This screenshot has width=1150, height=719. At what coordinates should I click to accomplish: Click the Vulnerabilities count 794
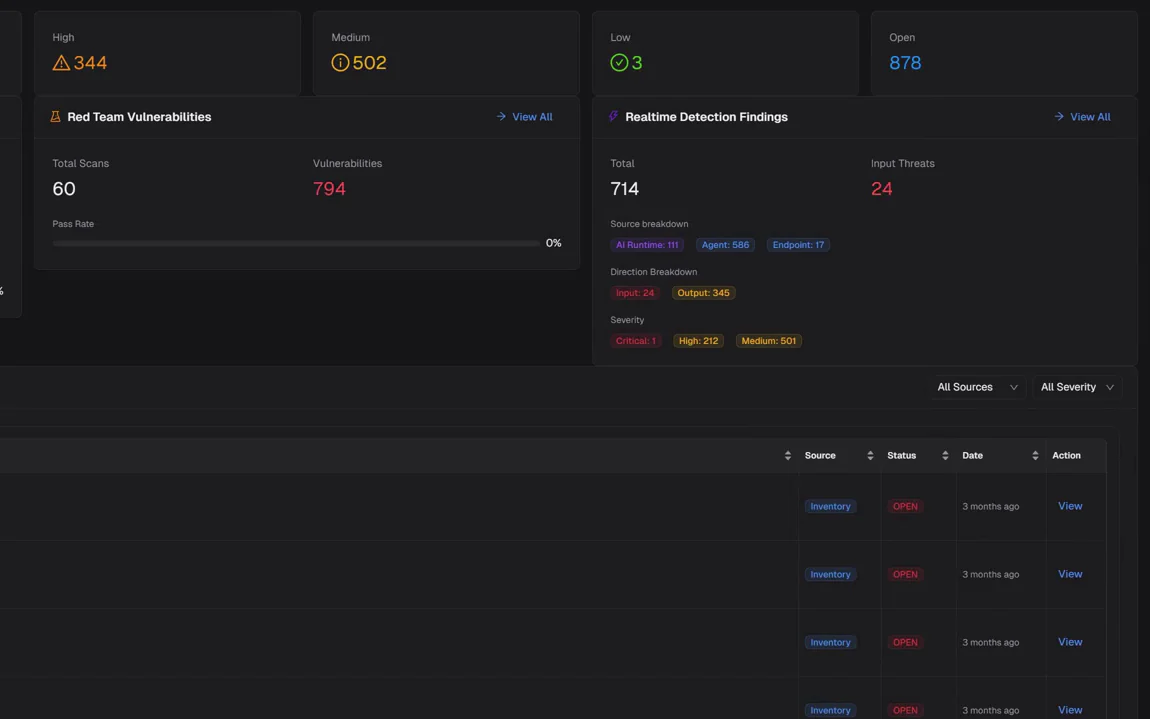click(329, 189)
